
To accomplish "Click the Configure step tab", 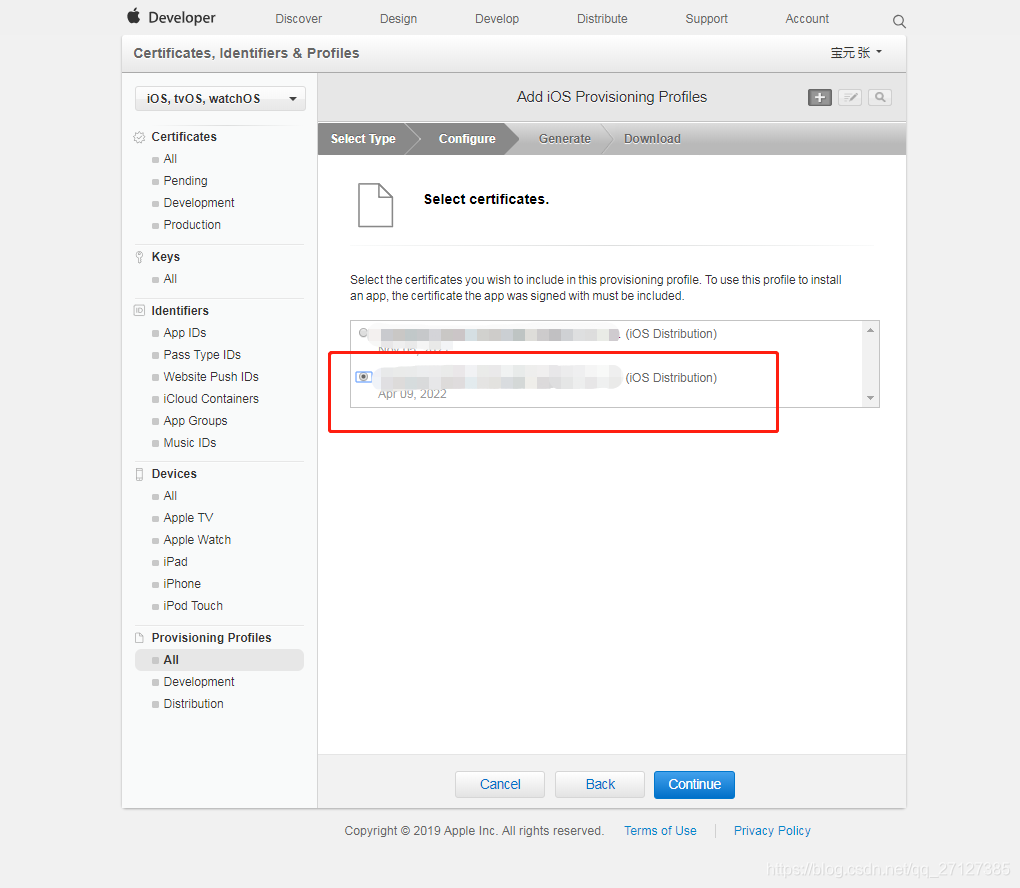I will (467, 139).
